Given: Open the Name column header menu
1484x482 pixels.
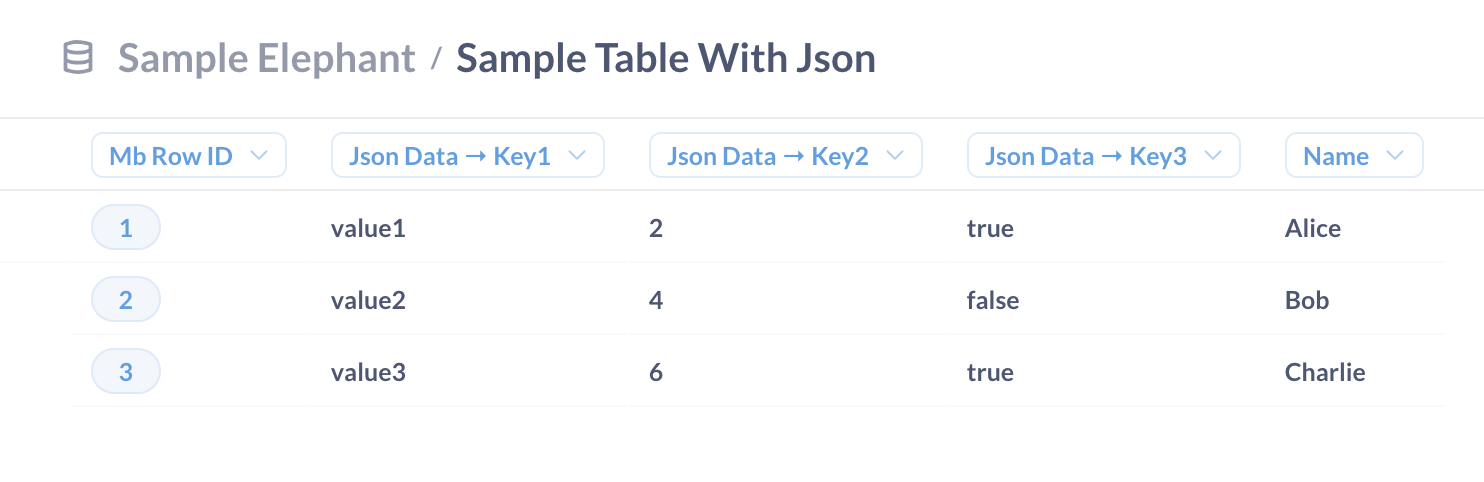Looking at the screenshot, I should click(1336, 156).
